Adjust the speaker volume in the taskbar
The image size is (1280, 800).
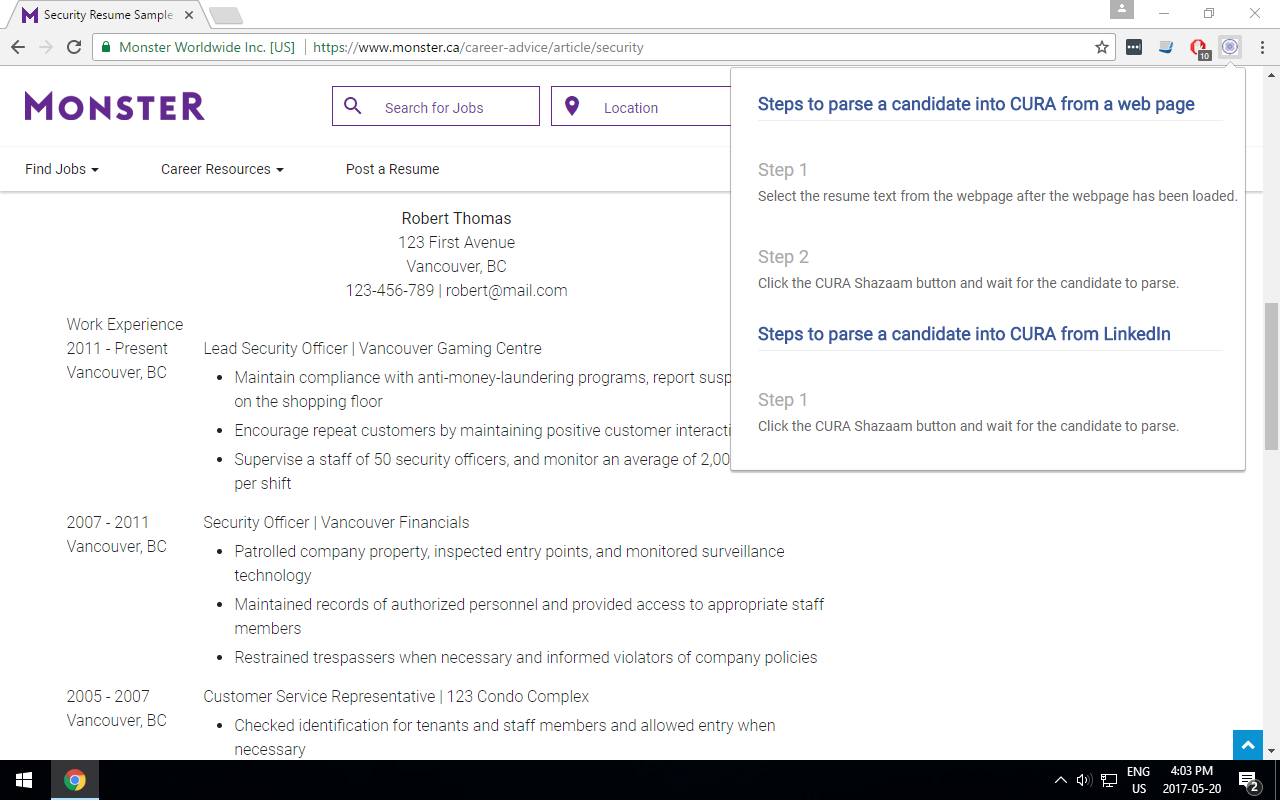pos(1083,781)
